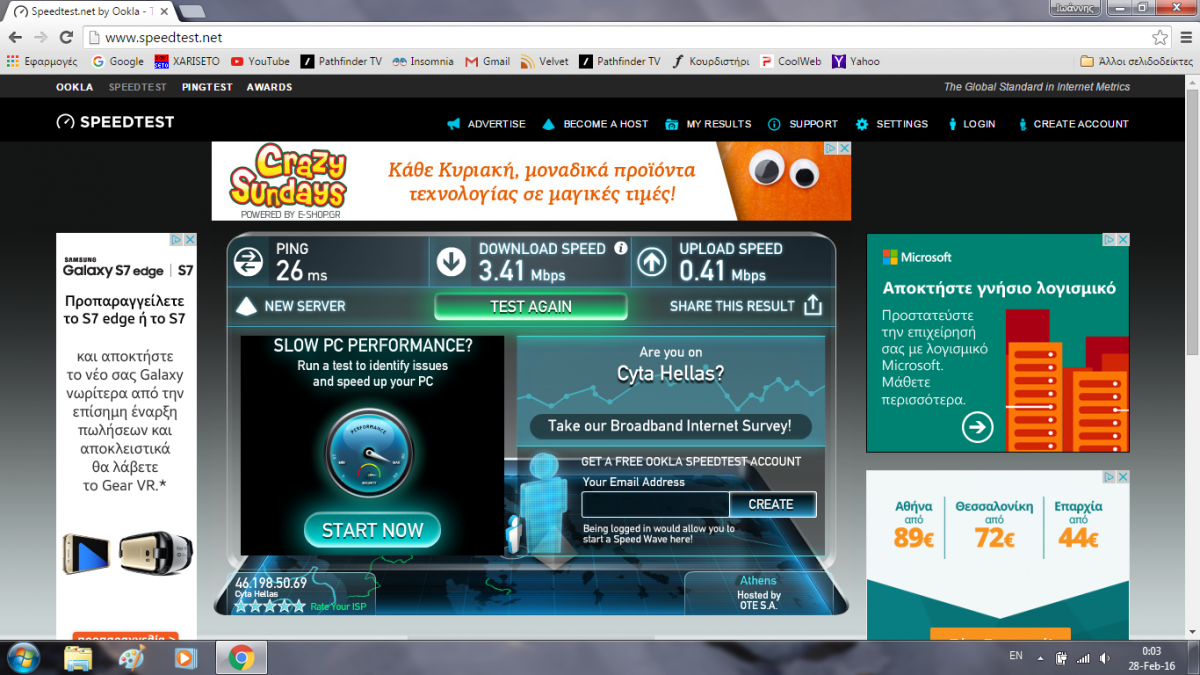
Task: Click the Ιωάννης profile button in Chrome
Action: click(x=1075, y=7)
